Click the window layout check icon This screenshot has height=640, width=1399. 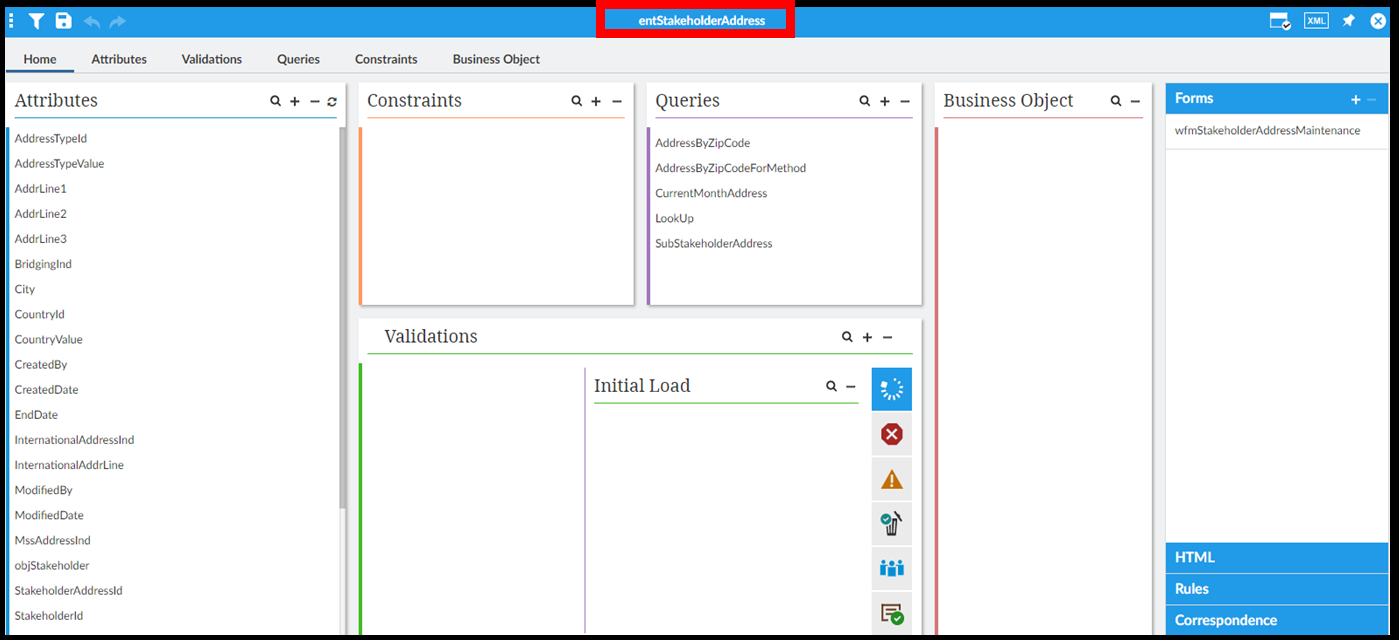pos(1280,21)
